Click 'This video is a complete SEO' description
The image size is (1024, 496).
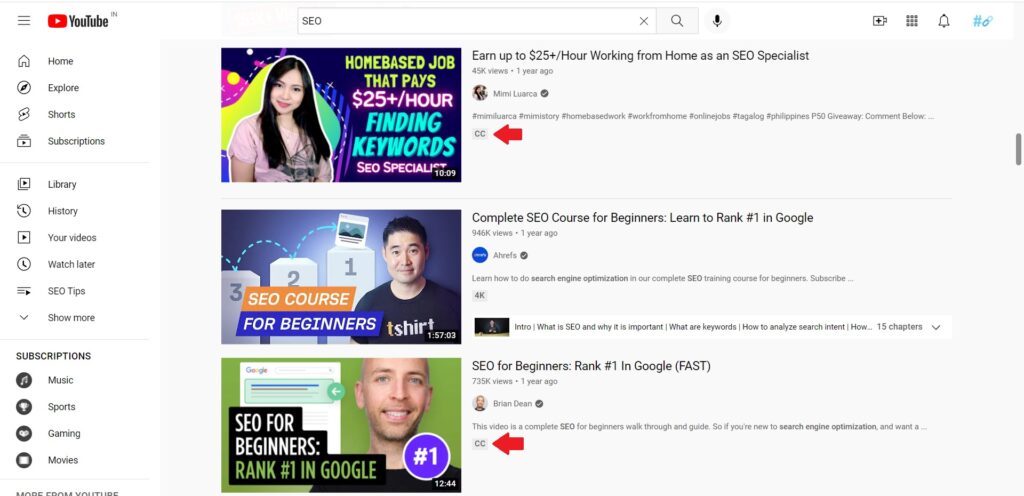point(699,427)
